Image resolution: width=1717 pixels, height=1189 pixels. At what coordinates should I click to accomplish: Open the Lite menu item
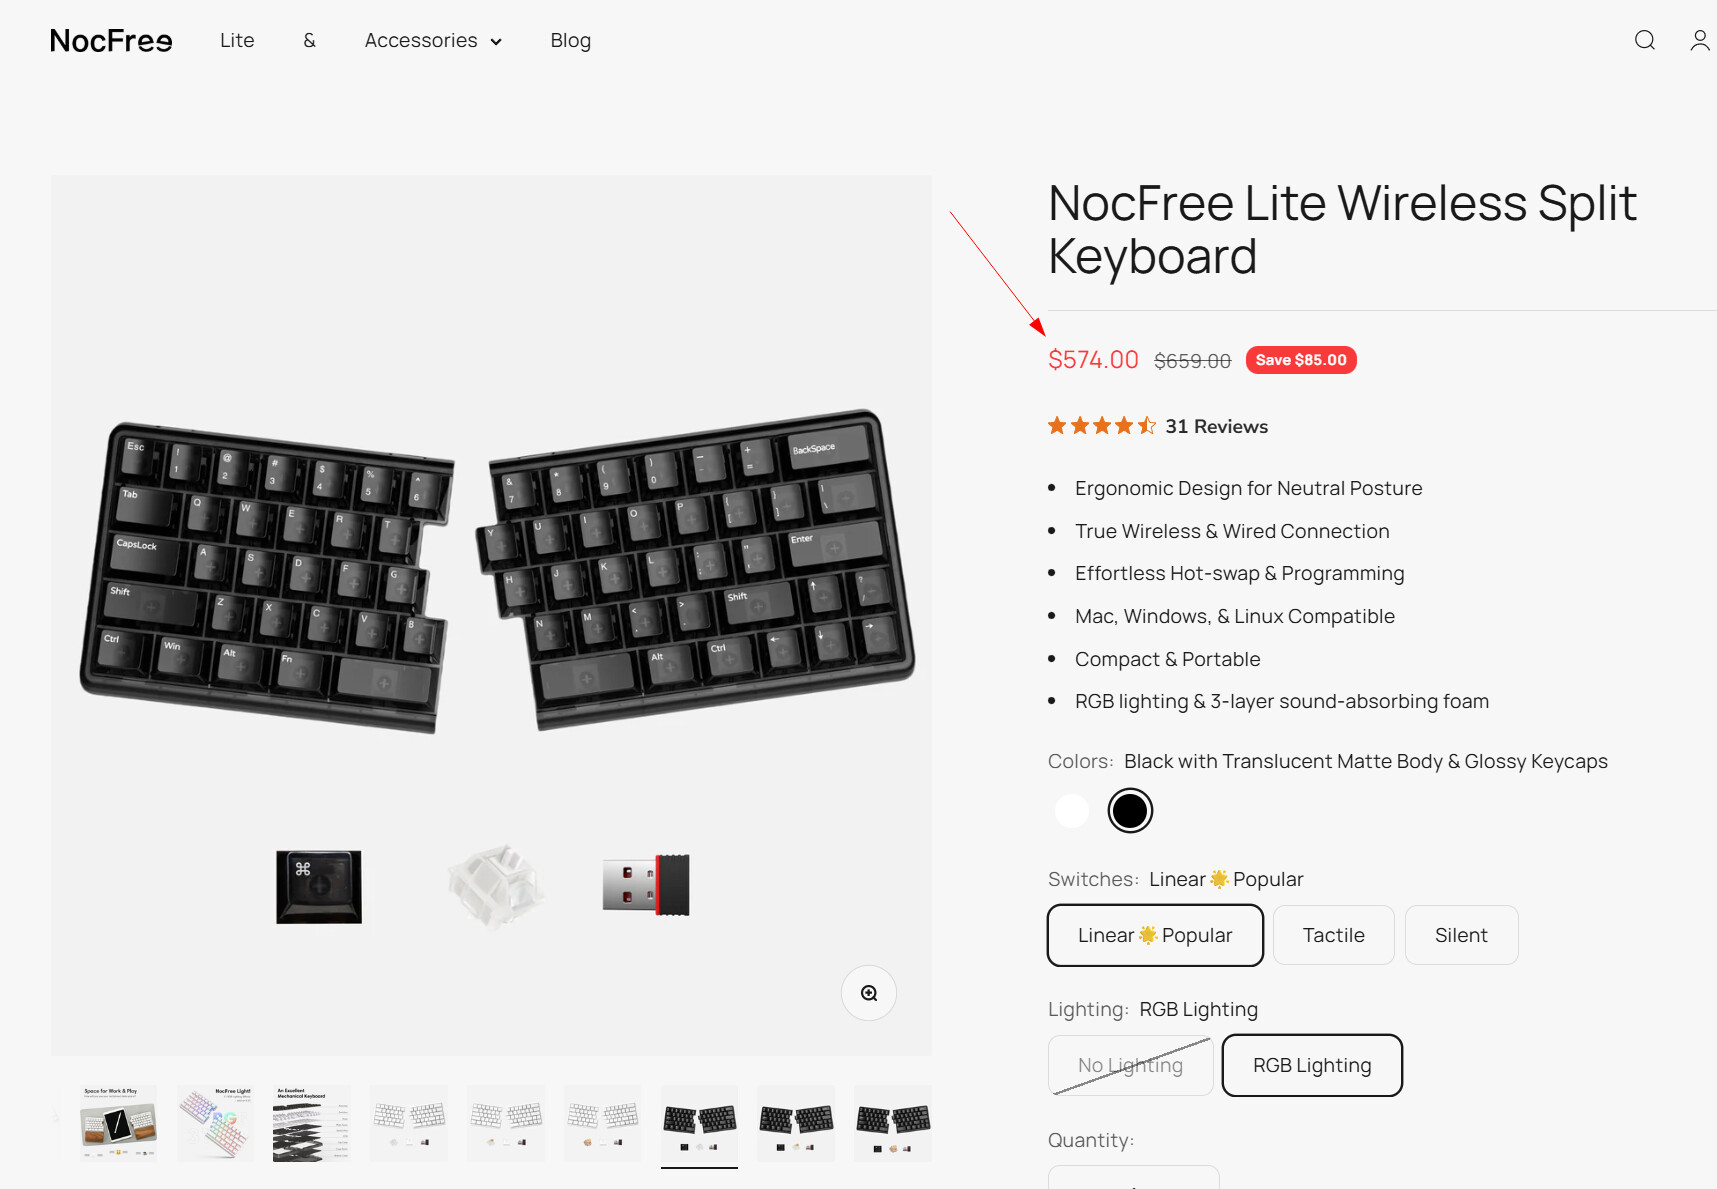tap(237, 41)
